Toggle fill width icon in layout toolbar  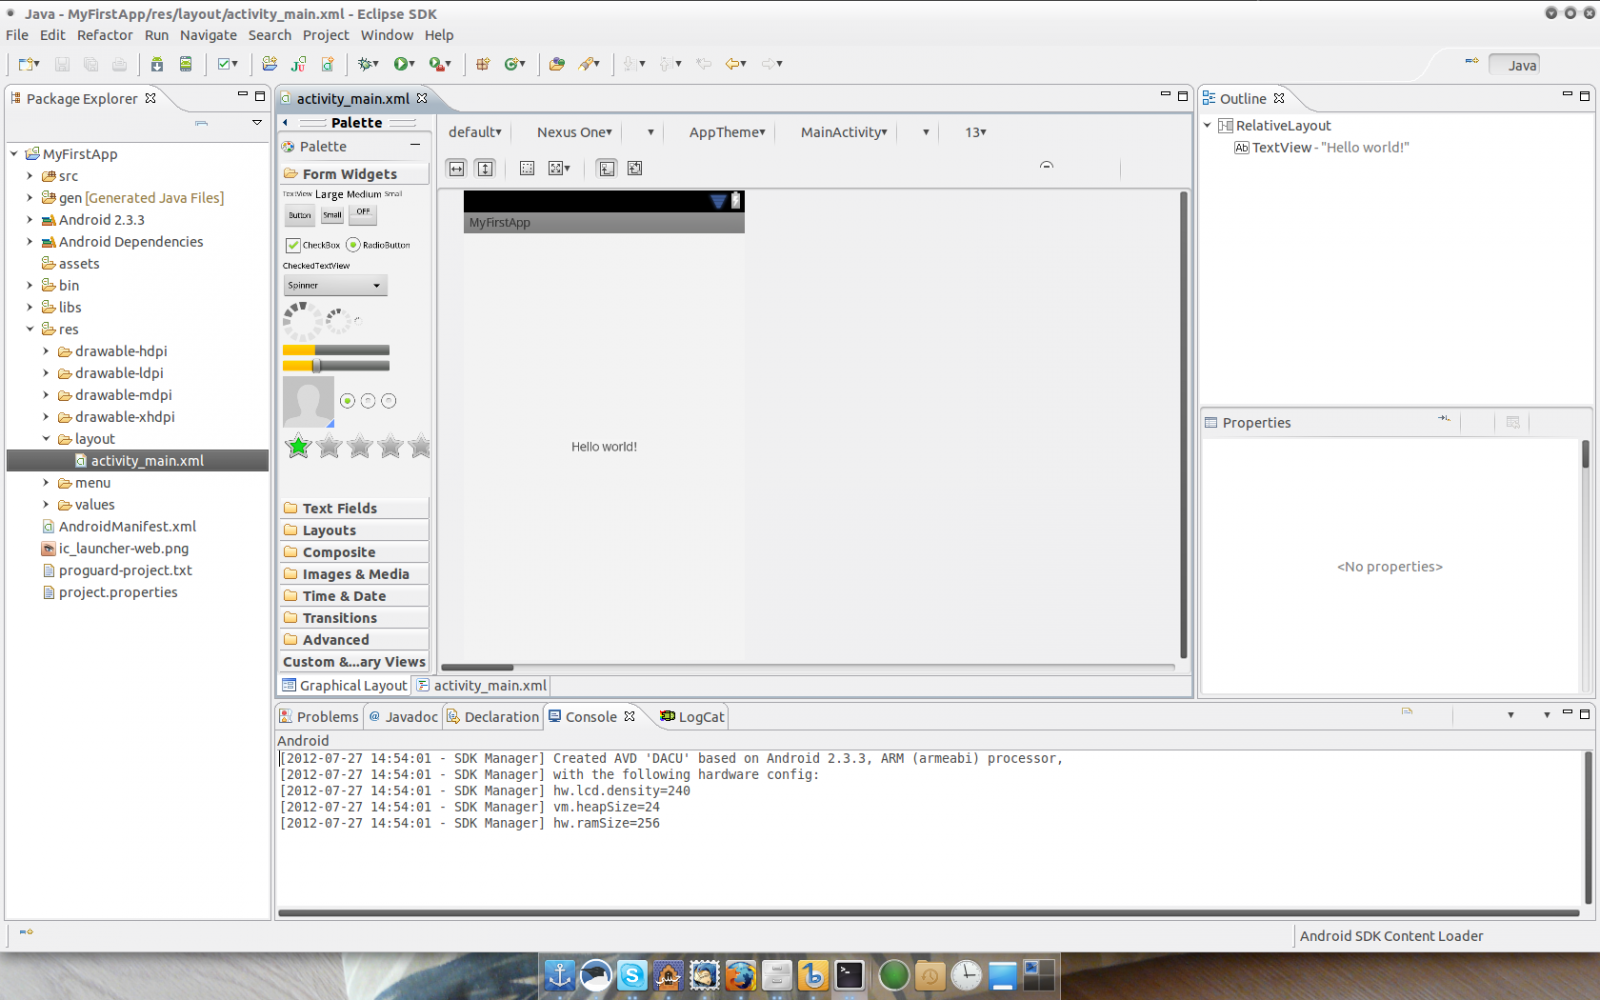tap(457, 168)
